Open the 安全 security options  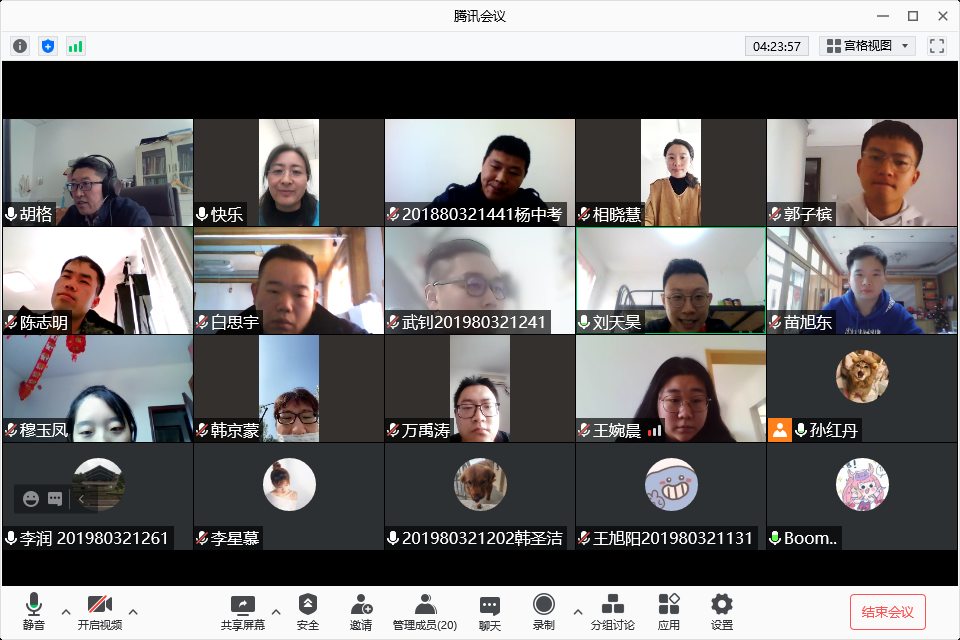coord(308,611)
